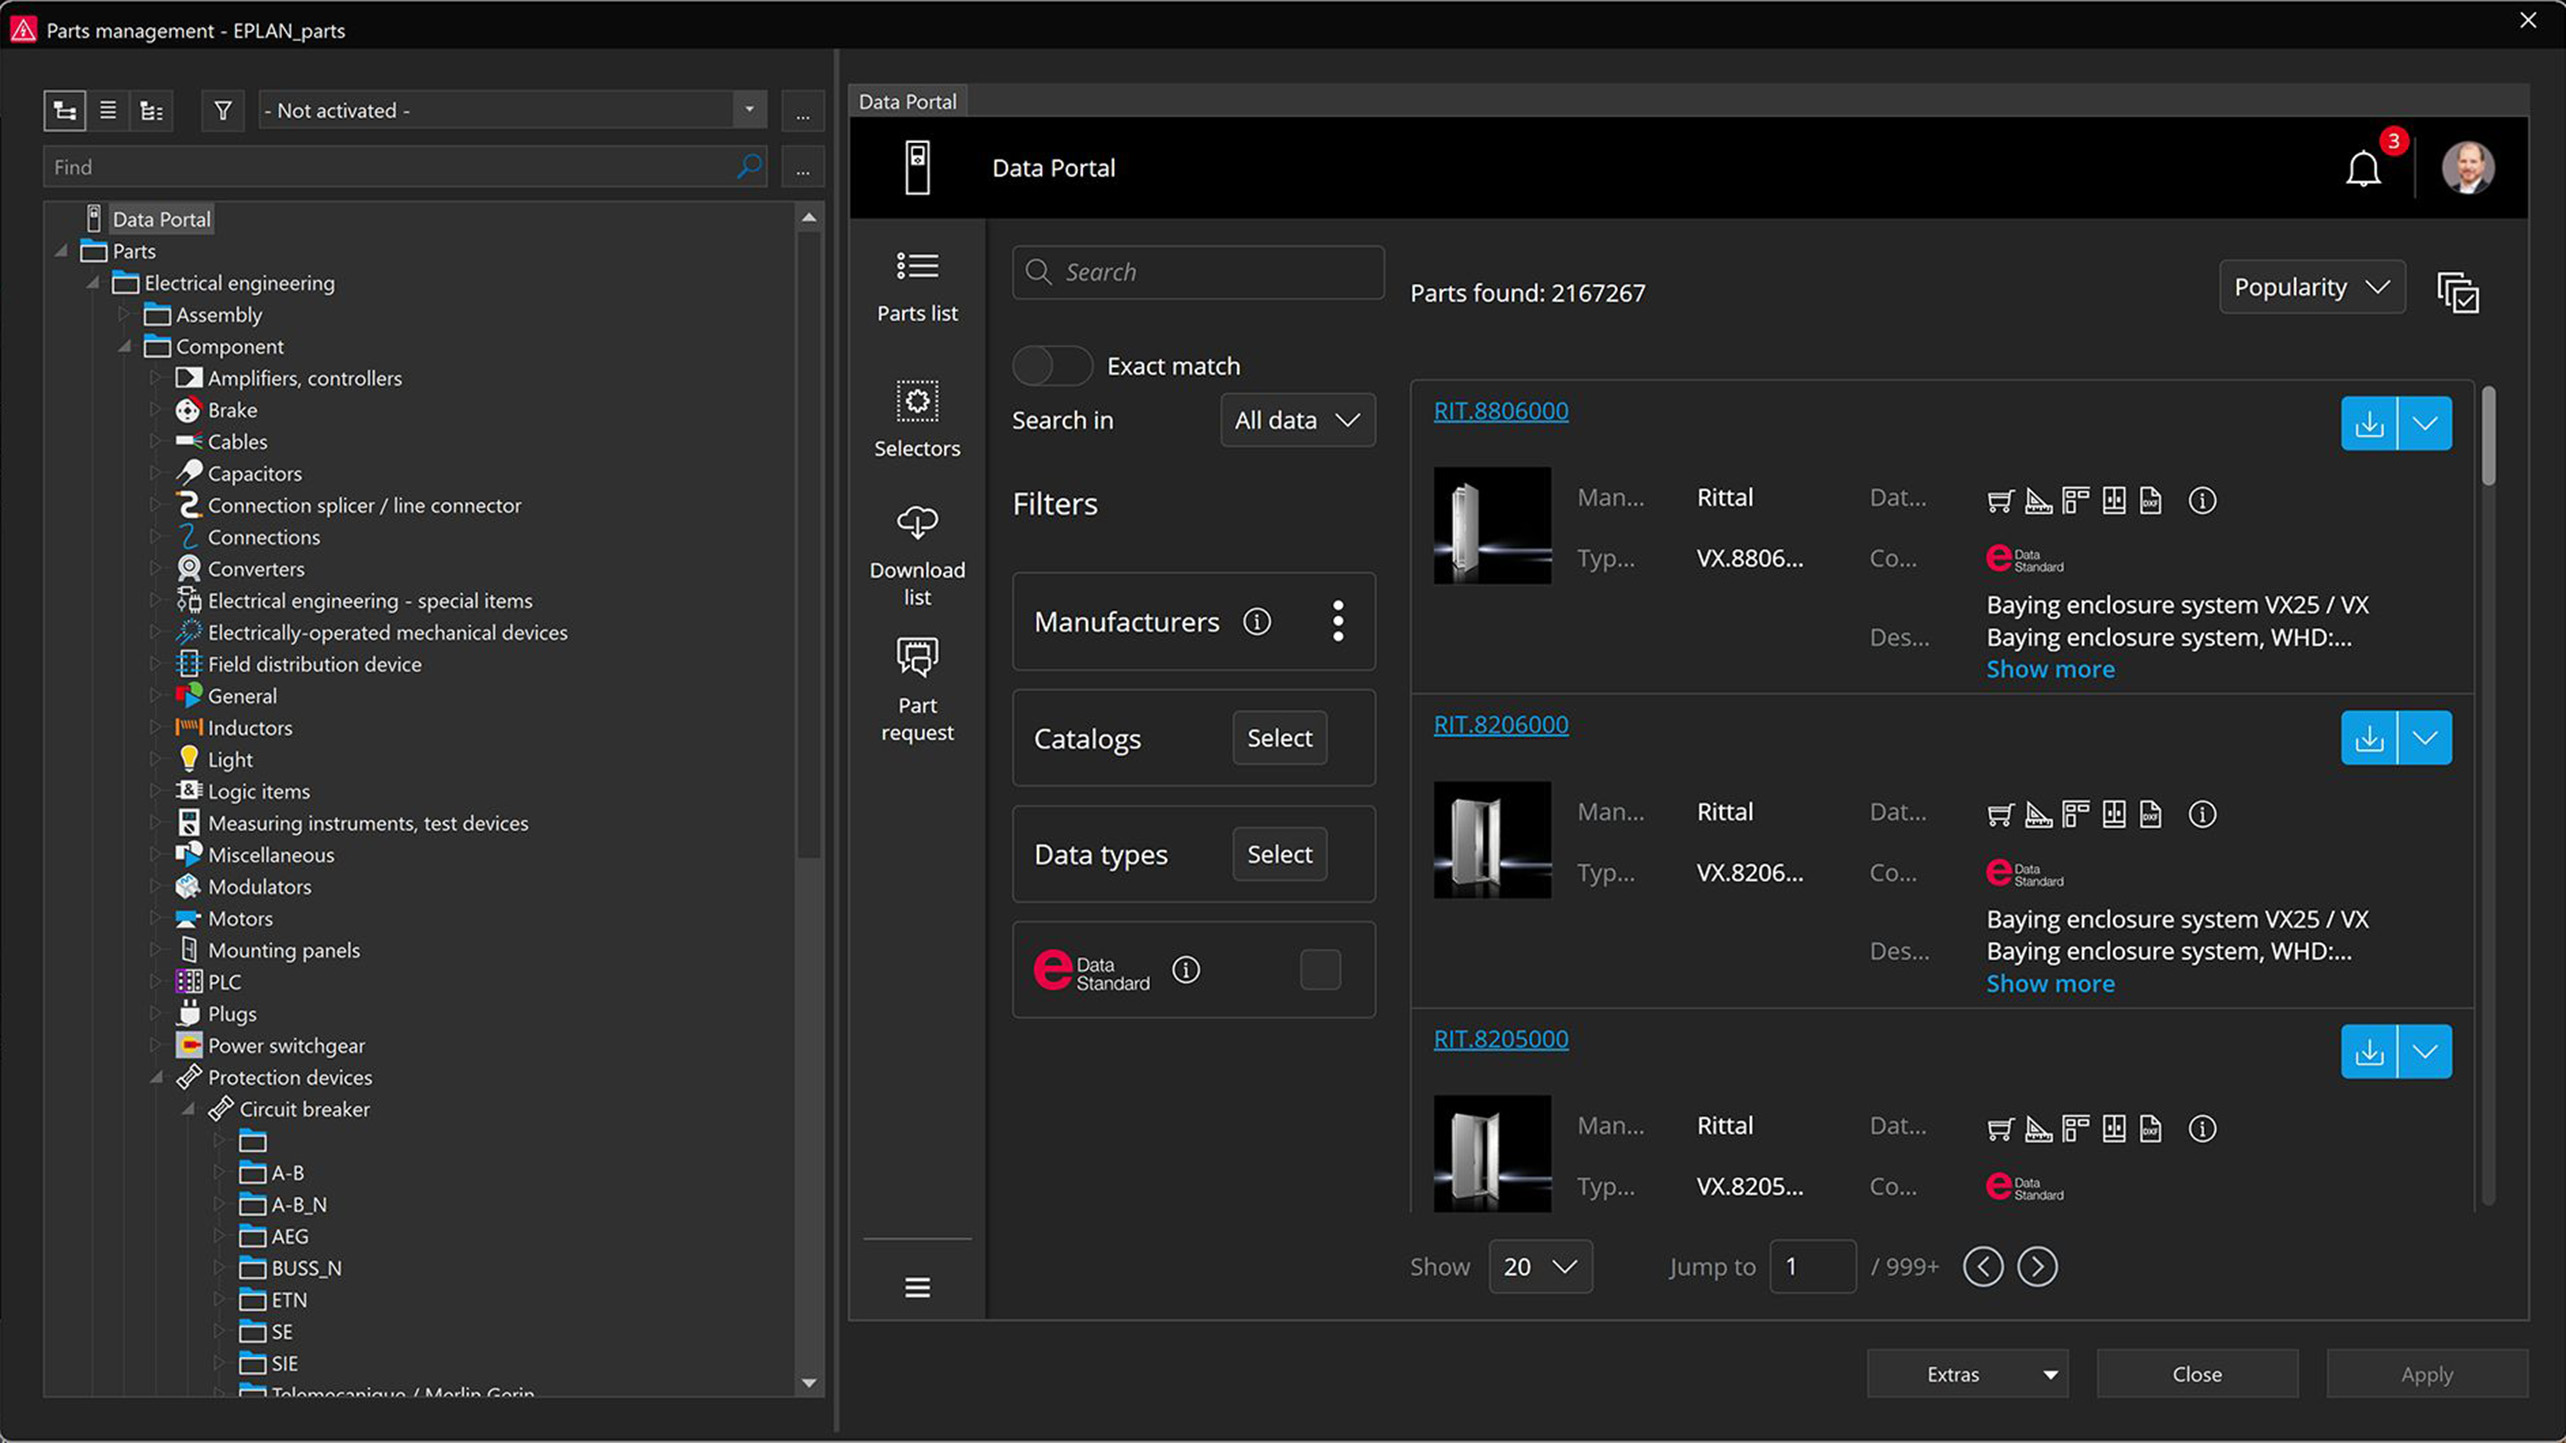Toggle the multi-select icon beside Popularity
The height and width of the screenshot is (1443, 2566).
click(2460, 291)
